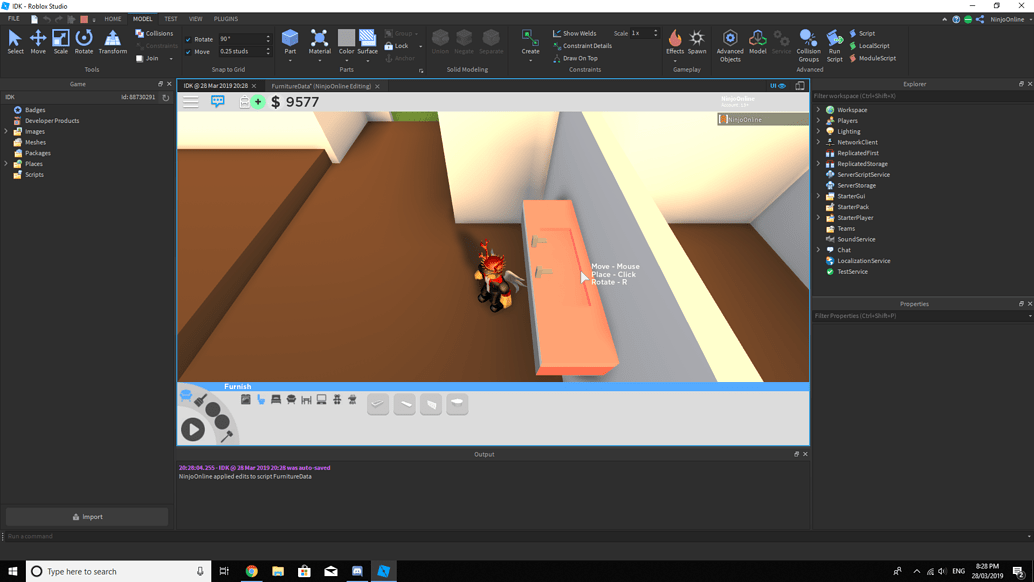Expand the ReplicatedStorage node
The image size is (1034, 582).
click(x=818, y=163)
